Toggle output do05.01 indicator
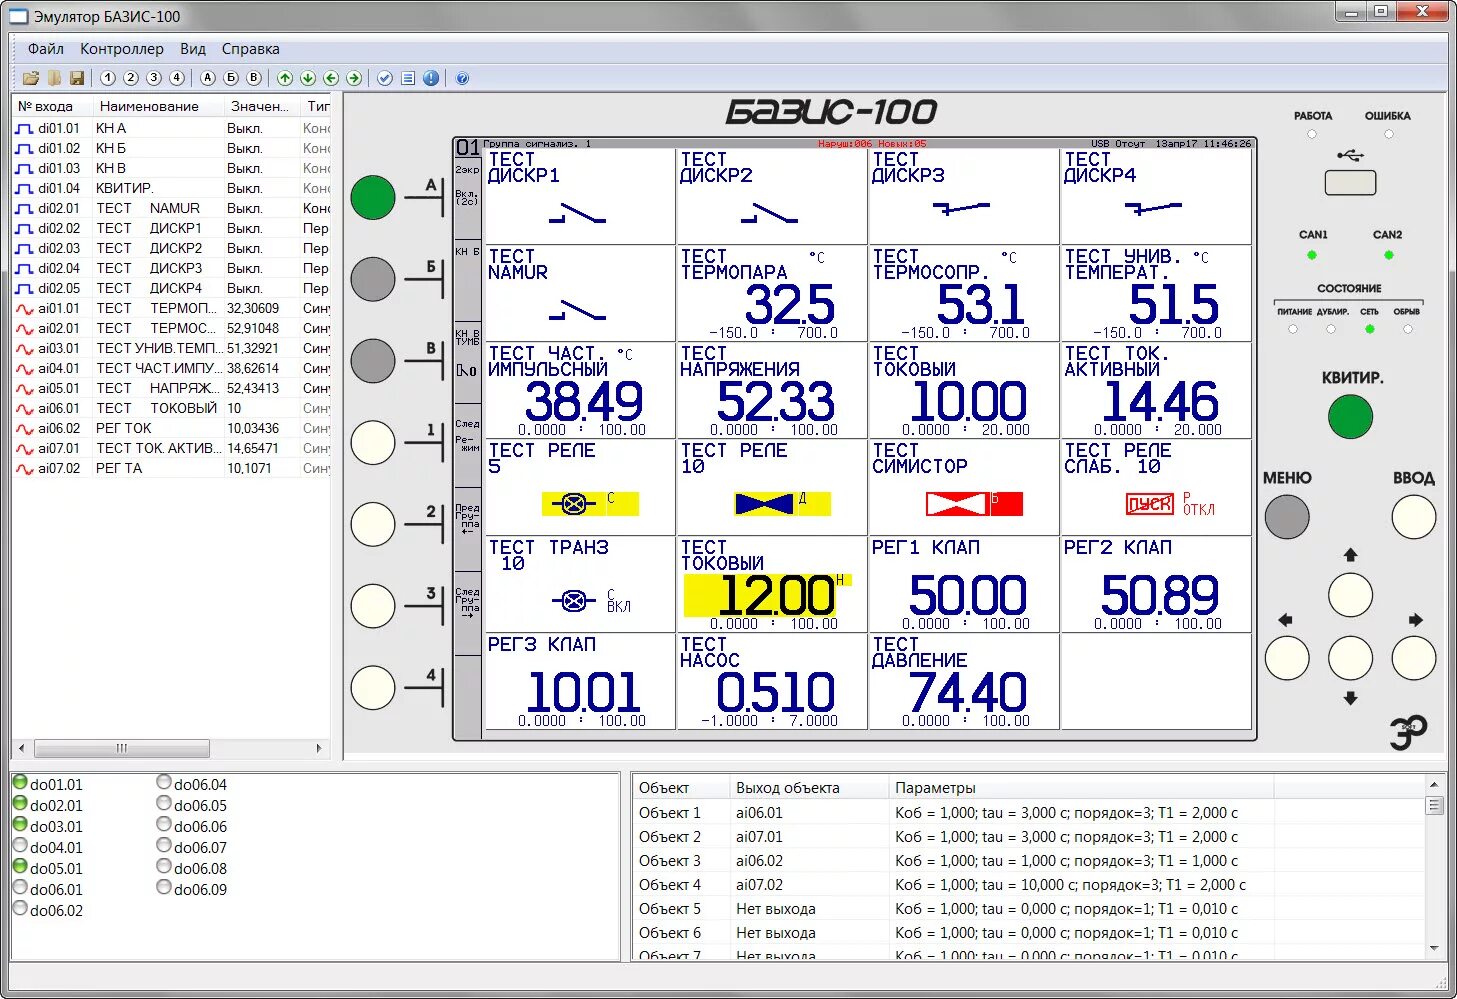This screenshot has width=1457, height=999. [20, 867]
